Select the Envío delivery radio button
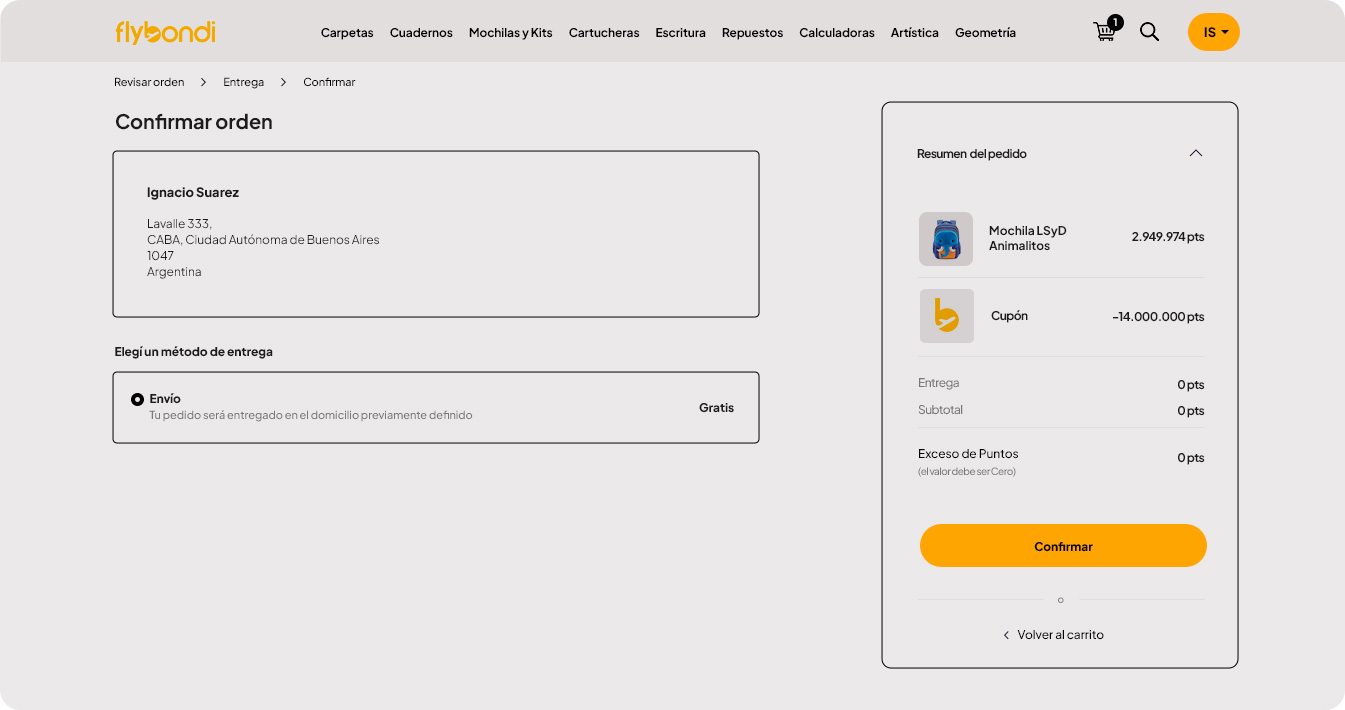This screenshot has width=1345, height=710. [x=138, y=399]
